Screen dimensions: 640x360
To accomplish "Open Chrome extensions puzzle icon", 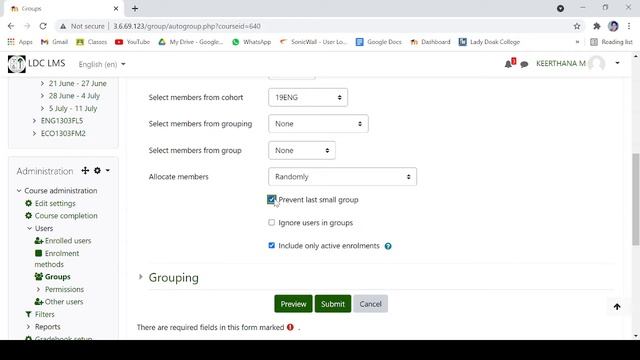I will click(597, 26).
